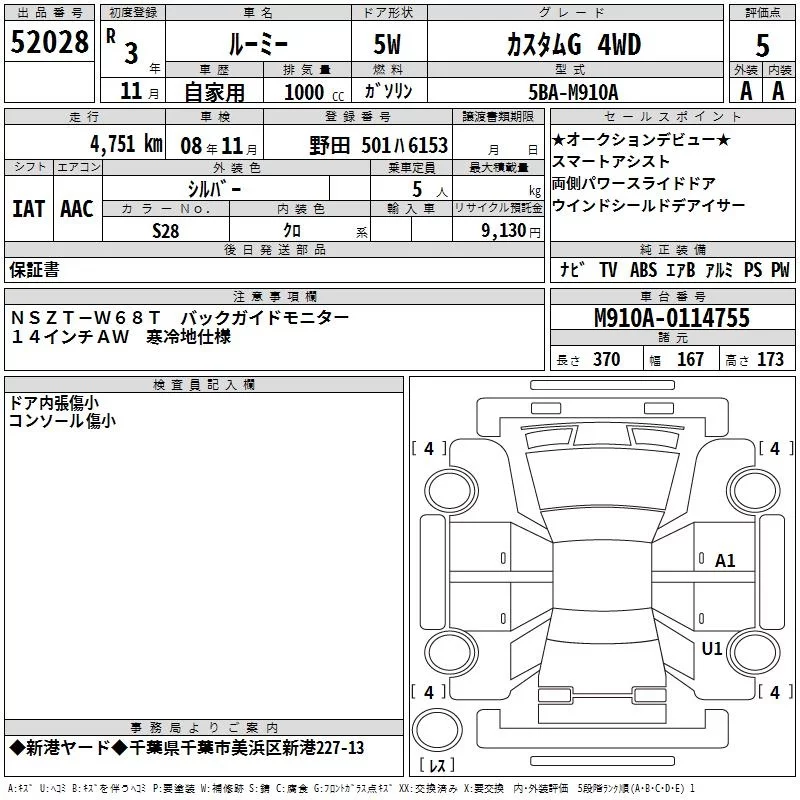This screenshot has width=800, height=800.
Task: Select 保証書 in later-shipped parts
Action: (x=34, y=270)
